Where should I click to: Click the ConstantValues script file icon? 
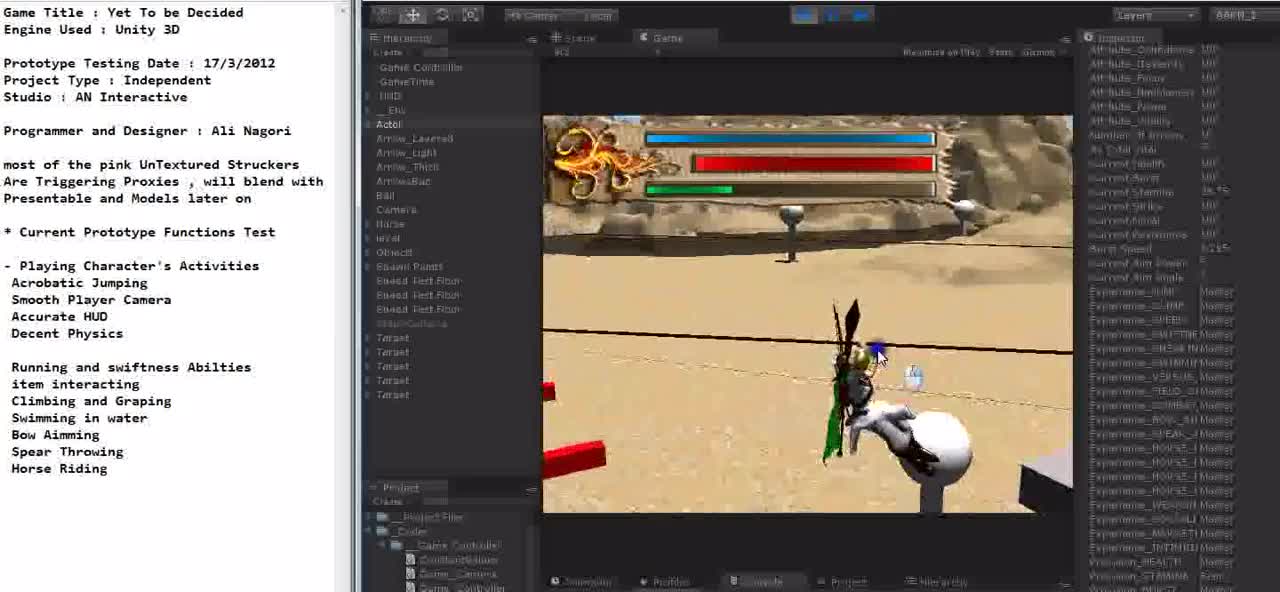pyautogui.click(x=411, y=560)
